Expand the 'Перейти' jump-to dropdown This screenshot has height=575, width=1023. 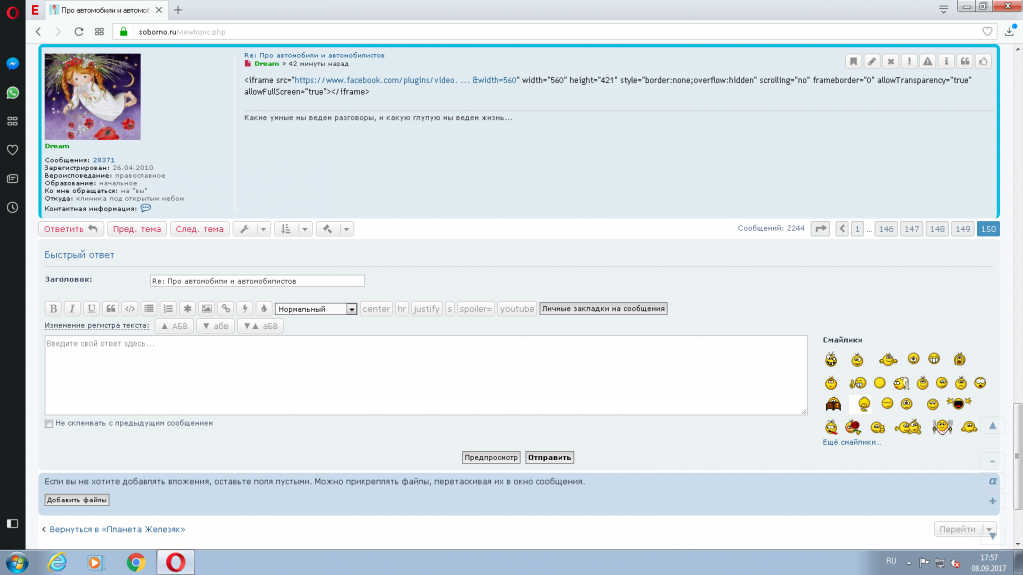pos(988,530)
